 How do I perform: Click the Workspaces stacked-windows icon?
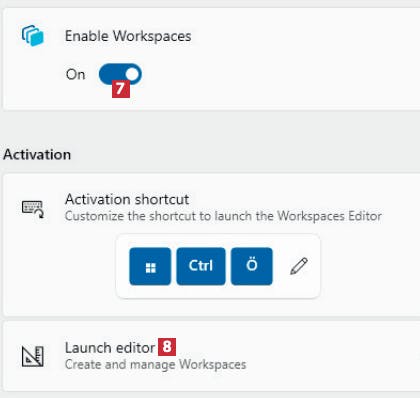coord(33,36)
